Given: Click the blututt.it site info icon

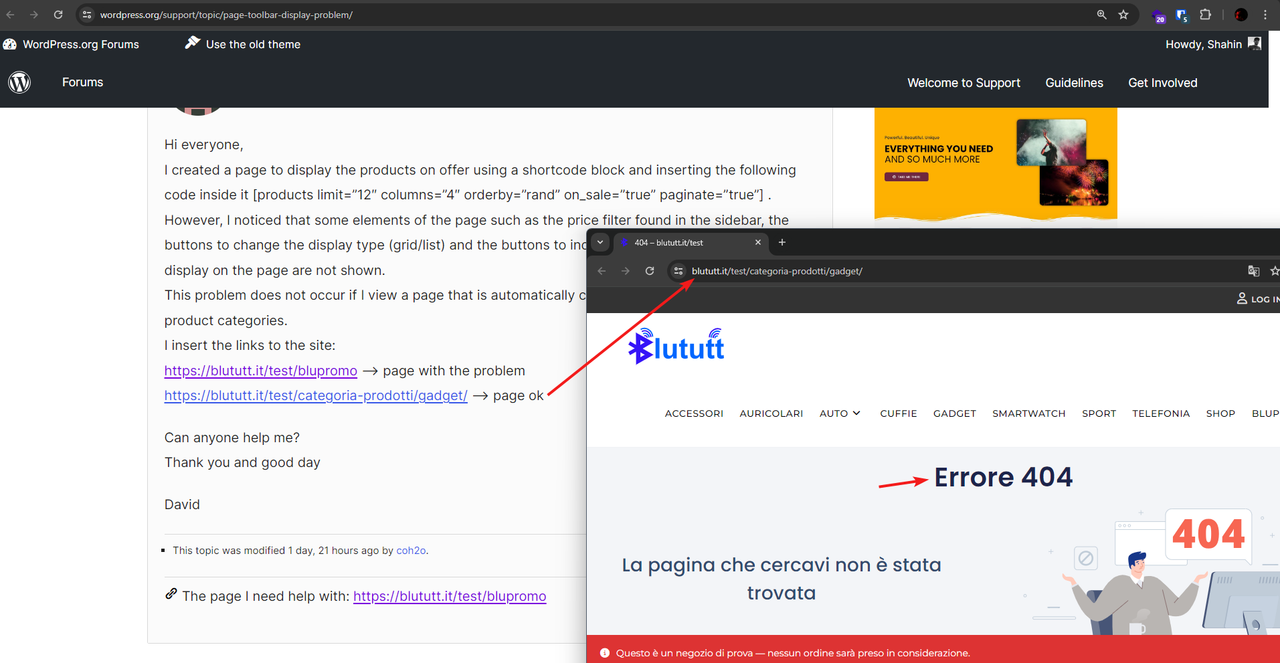Looking at the screenshot, I should [x=679, y=271].
